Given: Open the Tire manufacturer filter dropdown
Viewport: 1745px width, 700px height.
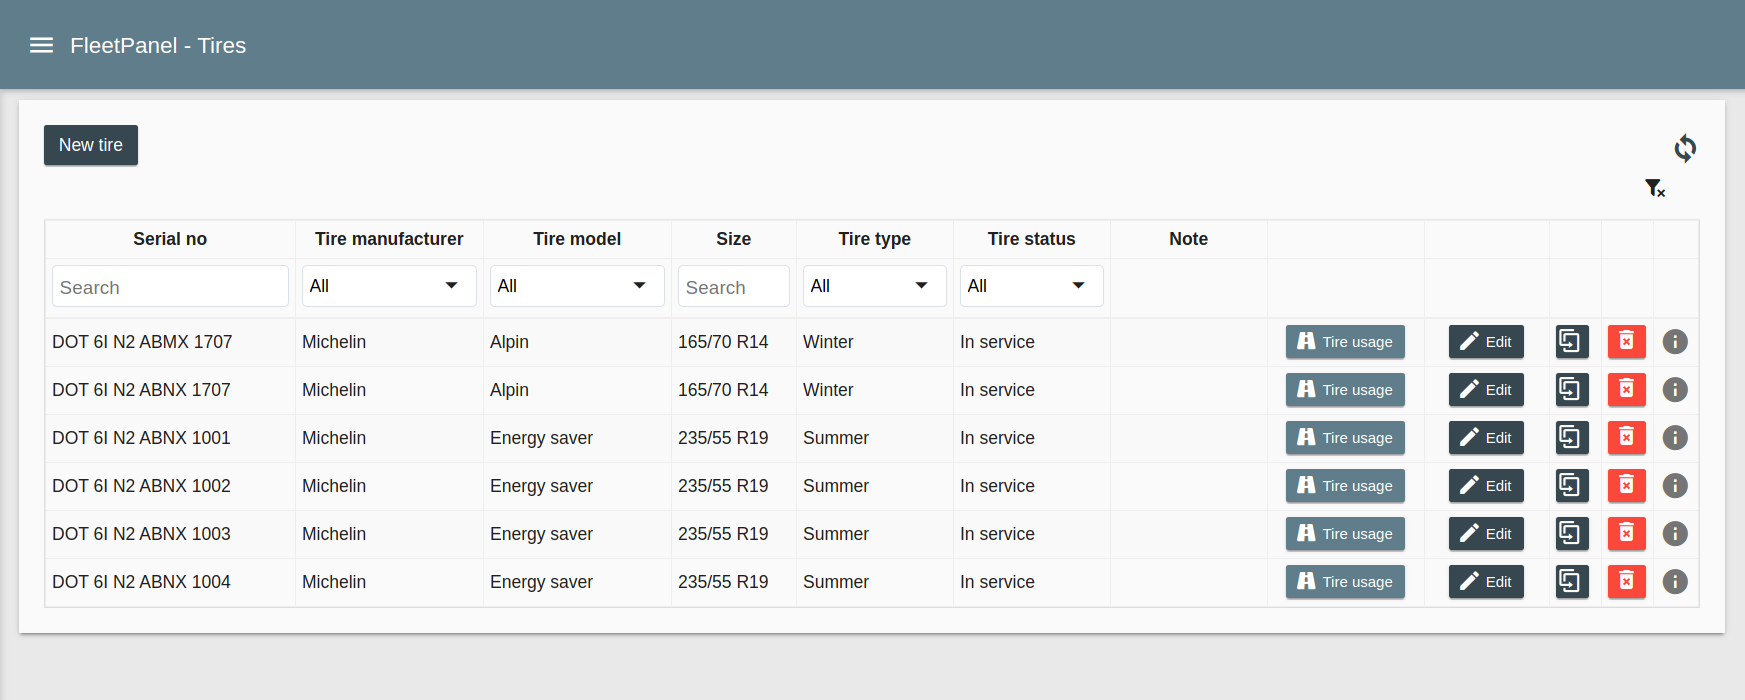Looking at the screenshot, I should tap(389, 286).
